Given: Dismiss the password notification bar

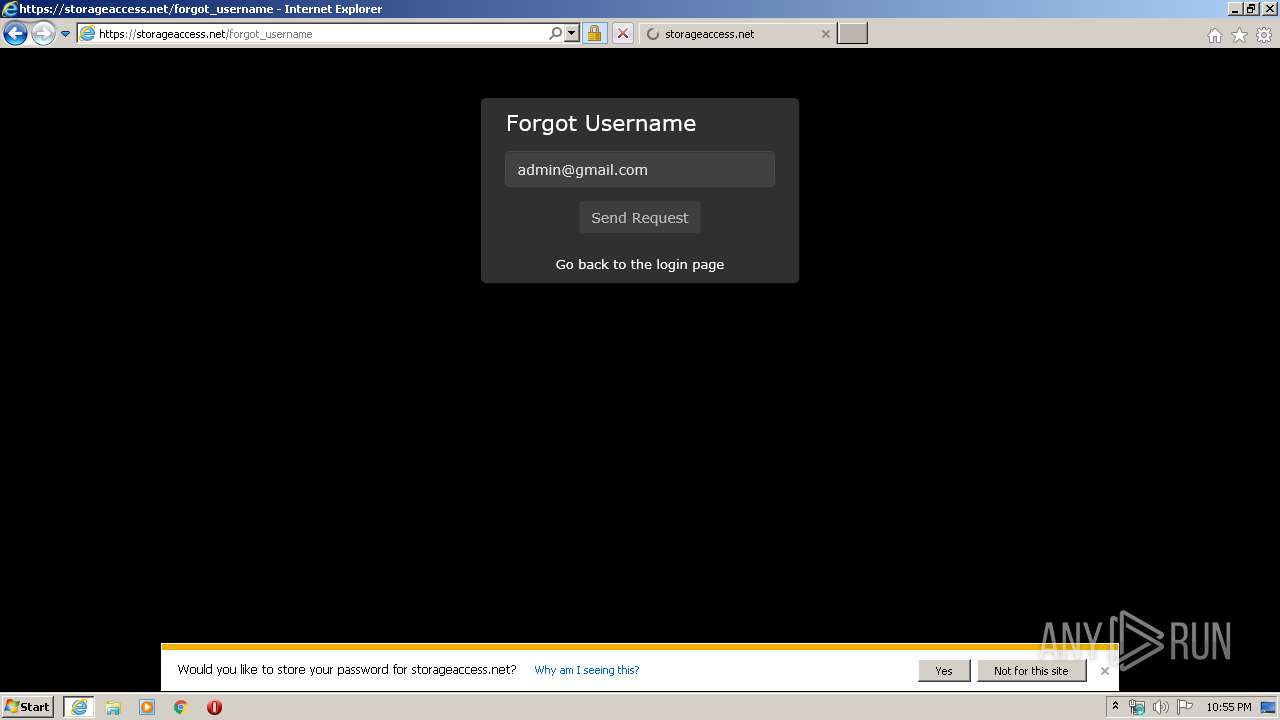Looking at the screenshot, I should [x=1105, y=671].
